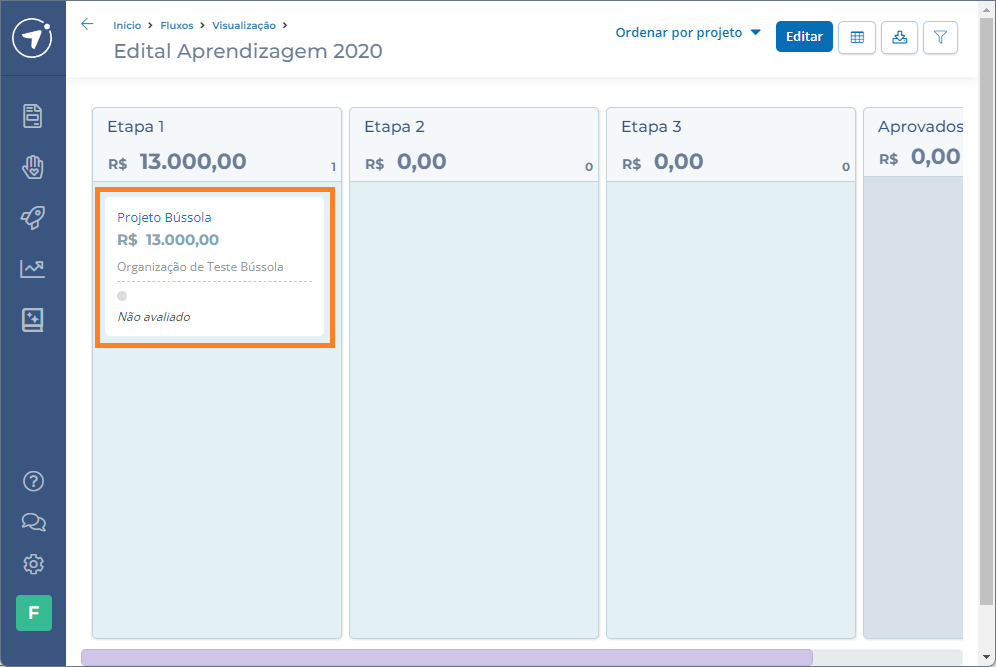
Task: Go to Fluxos breadcrumb link
Action: pyautogui.click(x=177, y=25)
